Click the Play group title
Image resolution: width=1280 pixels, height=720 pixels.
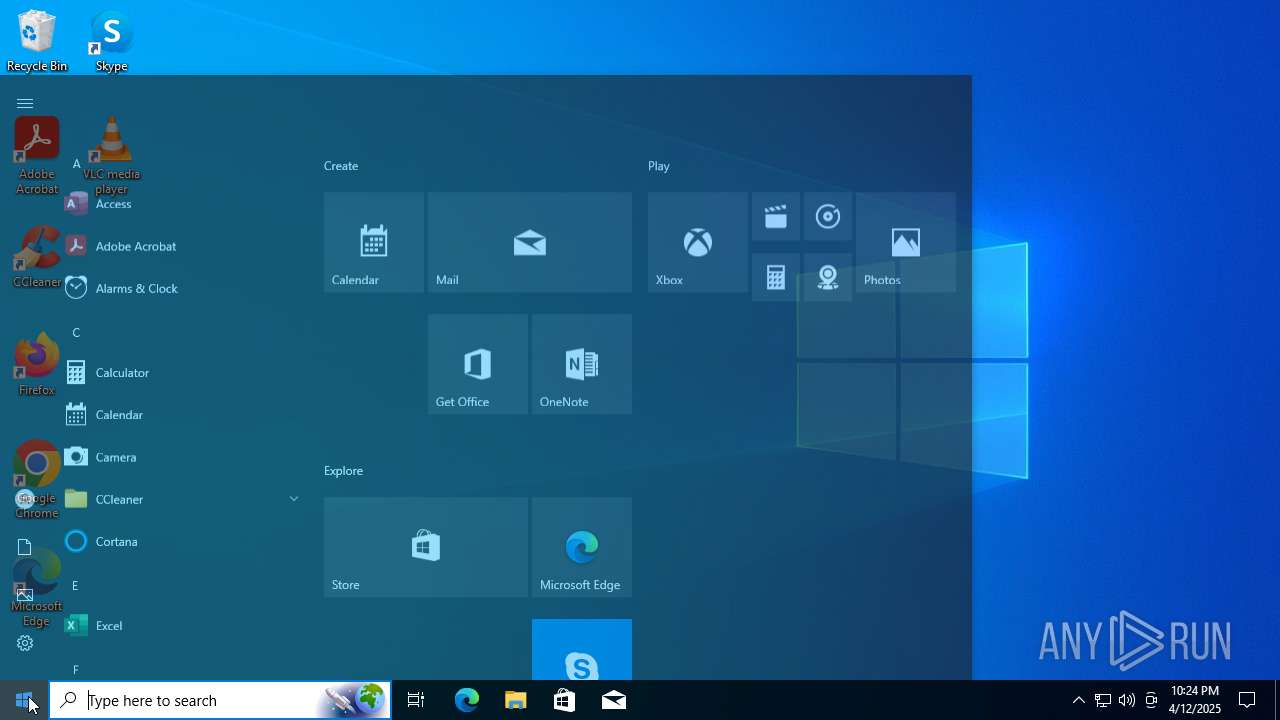point(659,166)
